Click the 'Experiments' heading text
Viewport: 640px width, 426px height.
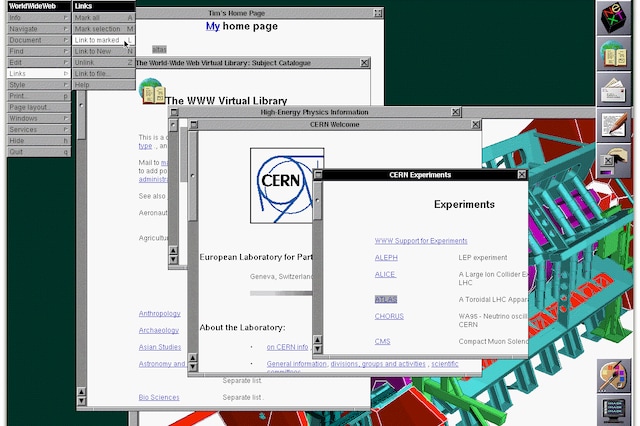464,204
